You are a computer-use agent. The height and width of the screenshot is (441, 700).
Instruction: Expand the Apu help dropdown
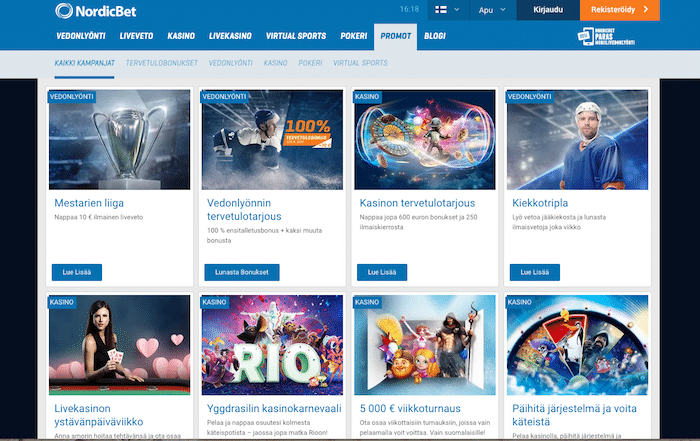coord(492,10)
